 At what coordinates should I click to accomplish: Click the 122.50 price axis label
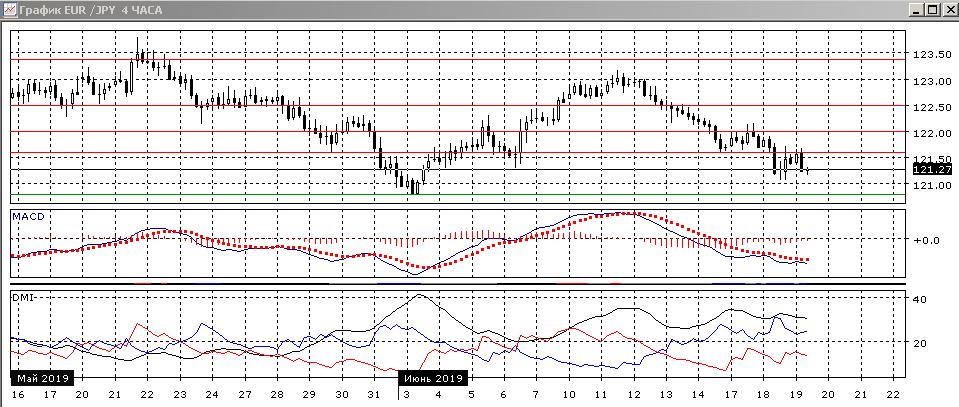coord(930,107)
